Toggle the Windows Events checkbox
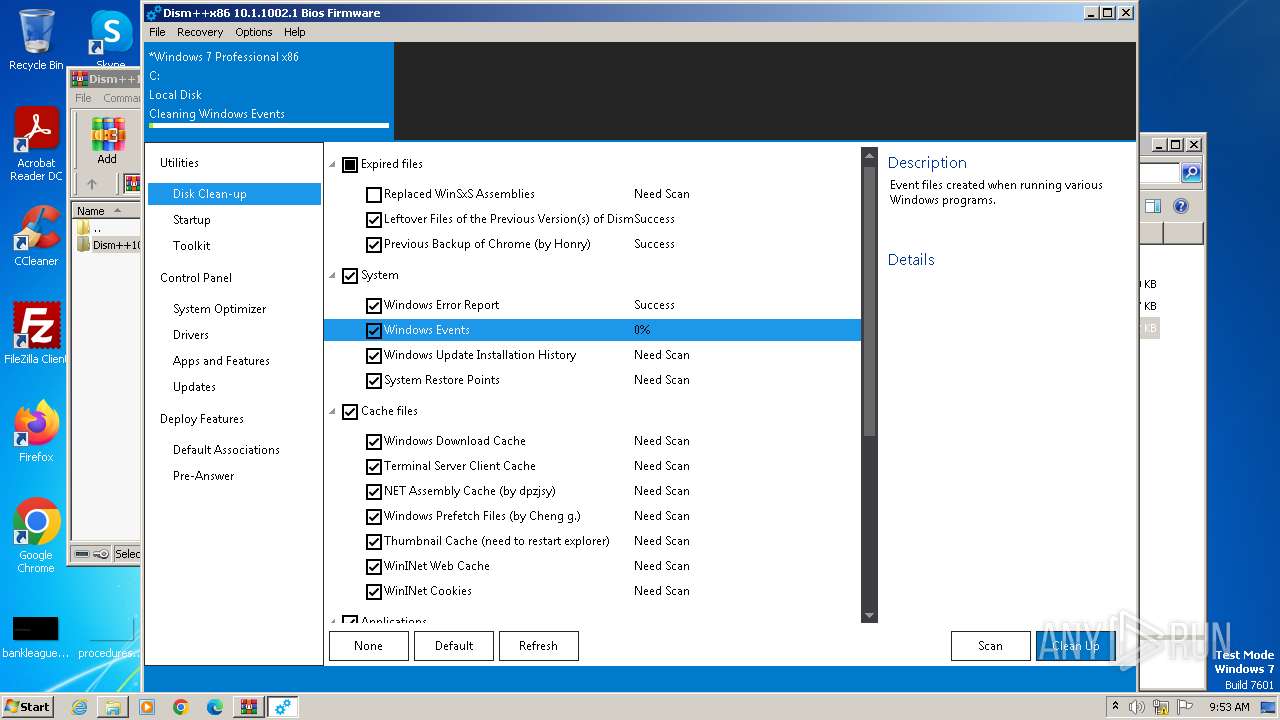 point(374,331)
